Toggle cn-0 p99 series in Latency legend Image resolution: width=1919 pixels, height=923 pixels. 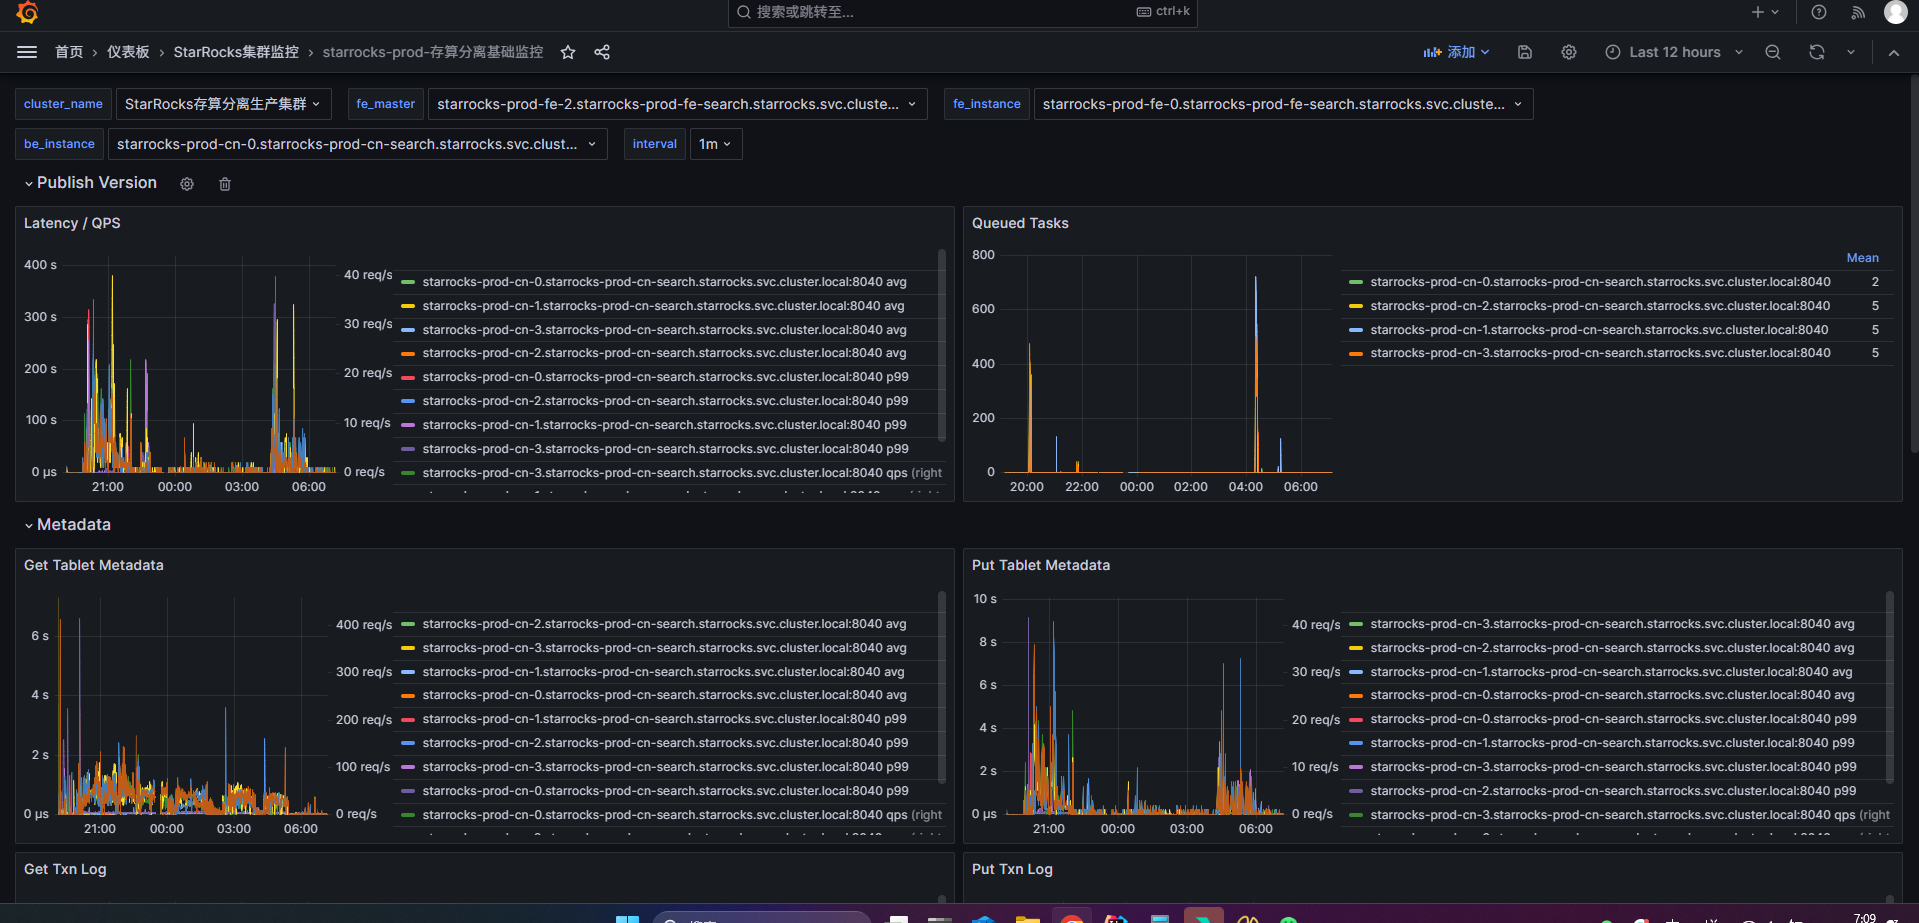(x=665, y=377)
